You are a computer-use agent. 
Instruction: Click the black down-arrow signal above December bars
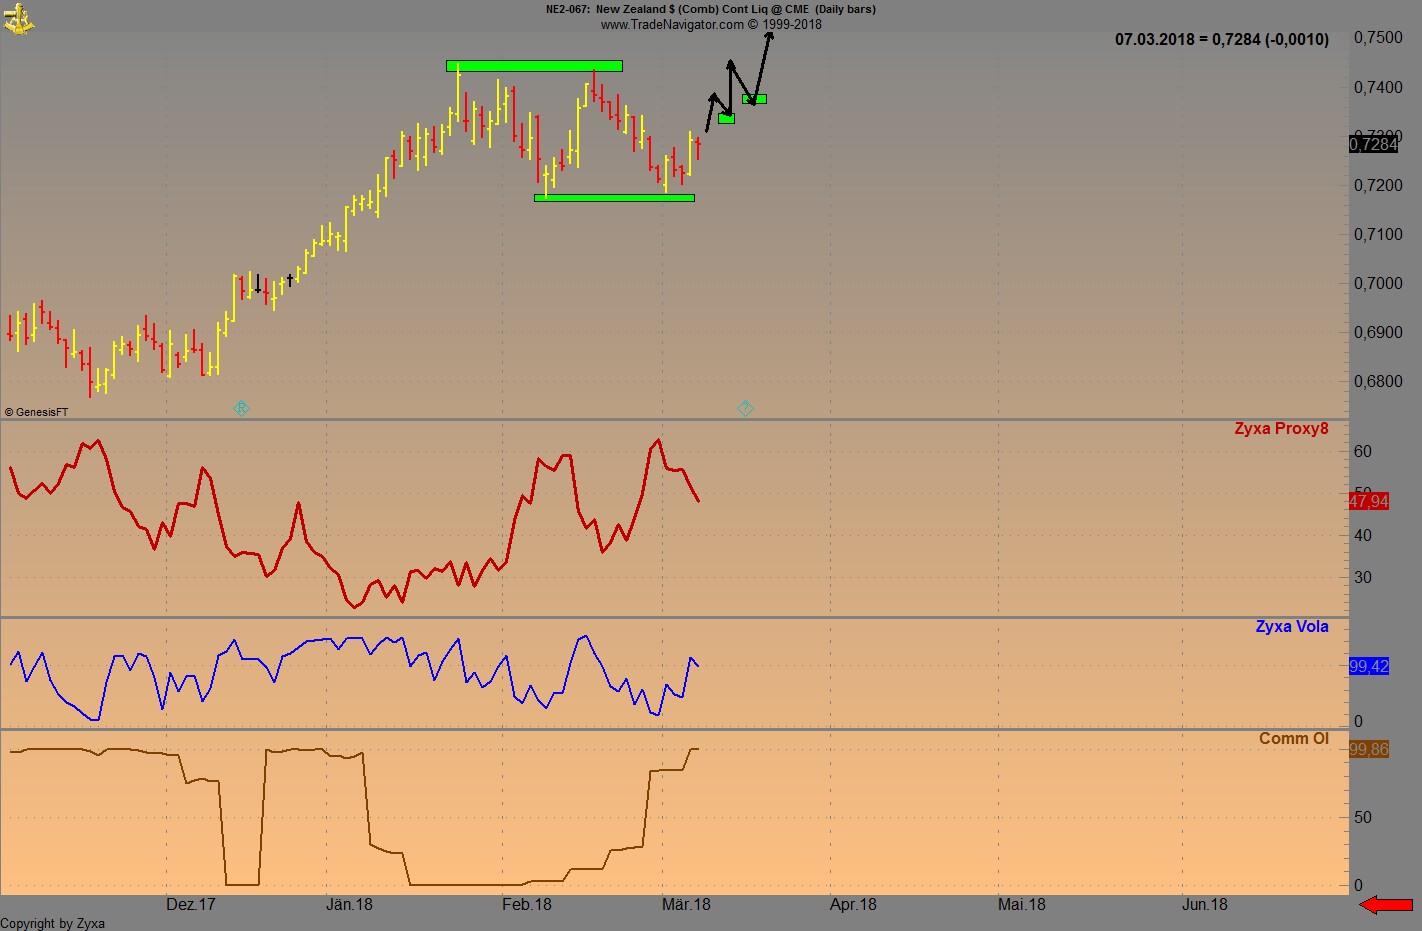(x=258, y=284)
